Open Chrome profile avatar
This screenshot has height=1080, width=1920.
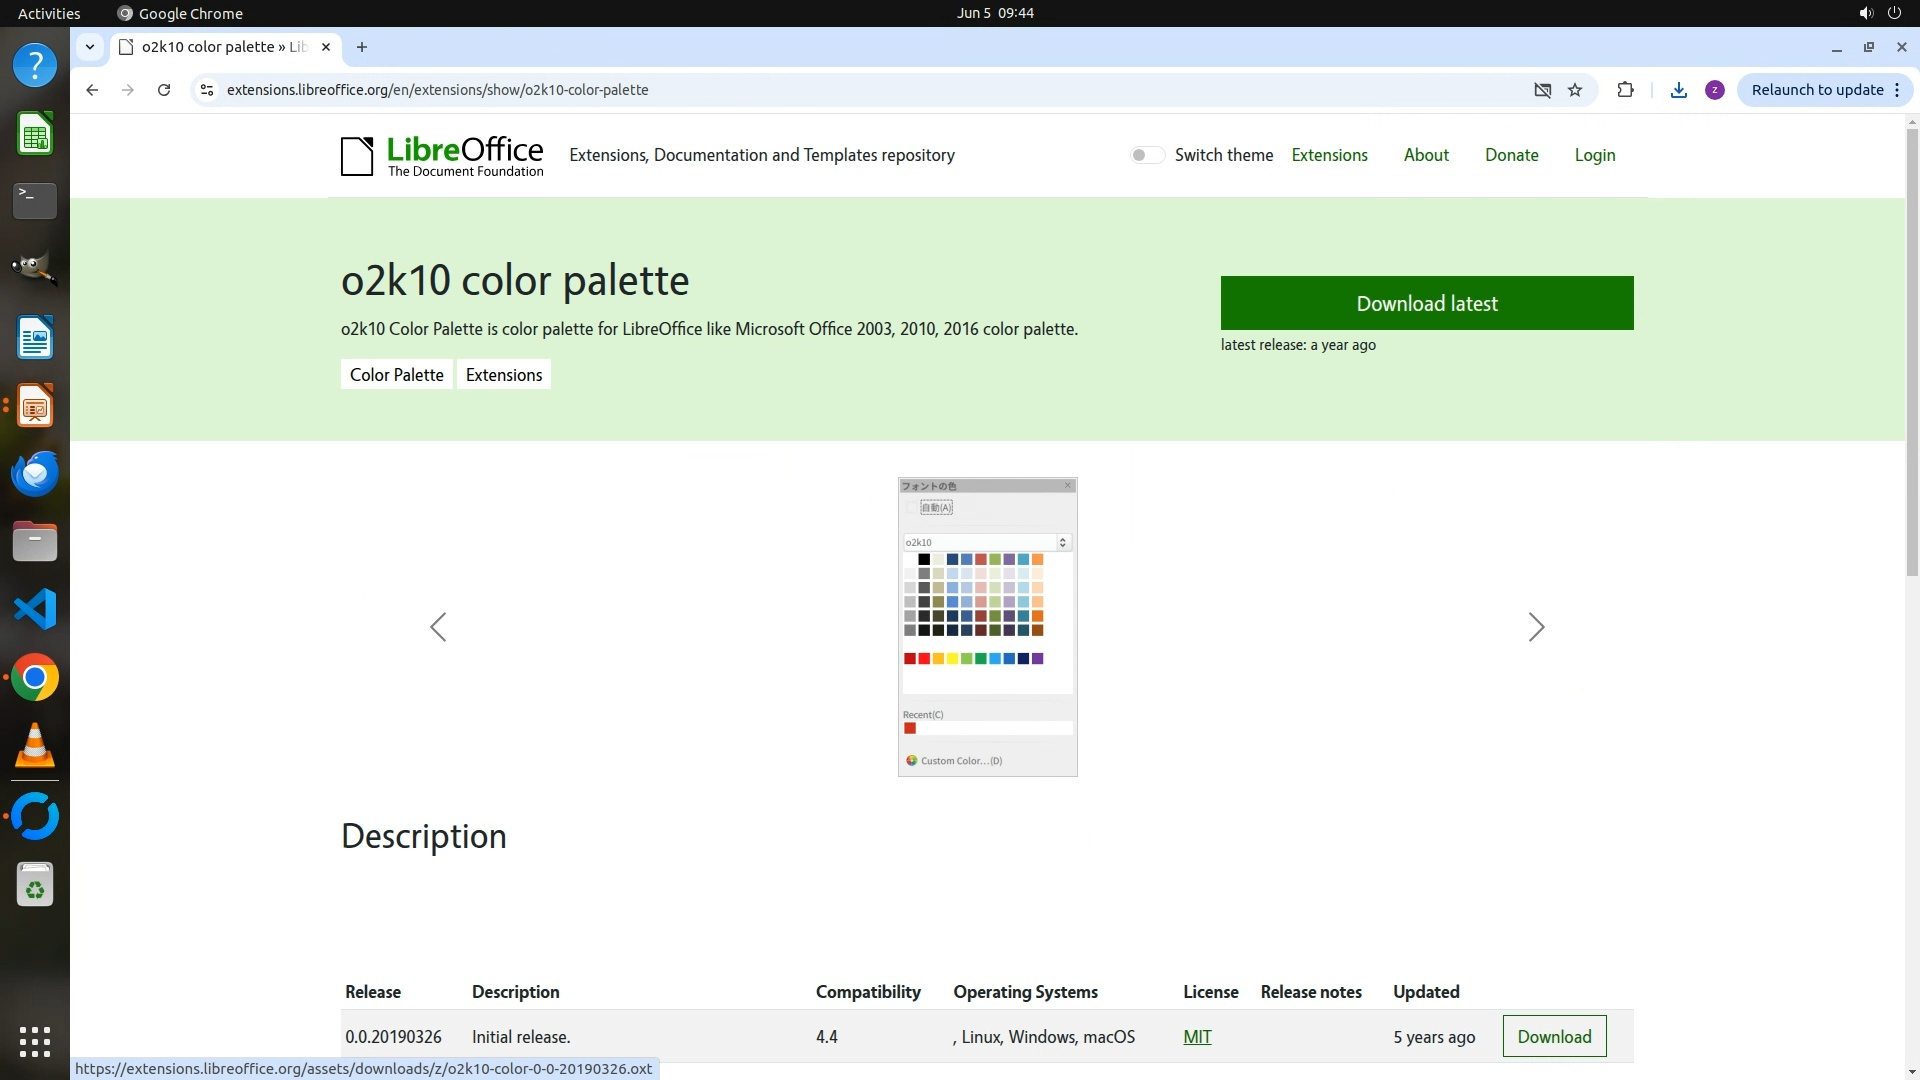[1715, 90]
